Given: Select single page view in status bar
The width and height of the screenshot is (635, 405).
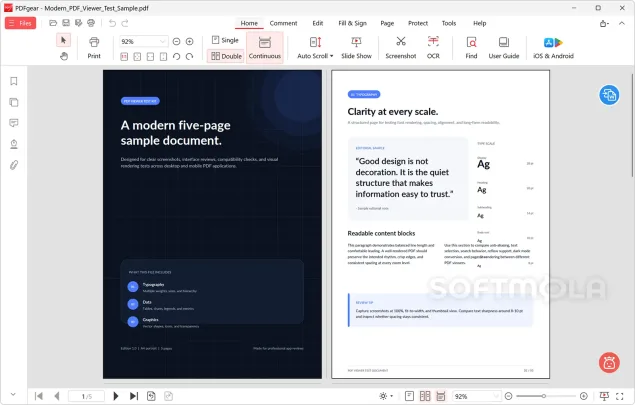Looking at the screenshot, I should click(409, 396).
